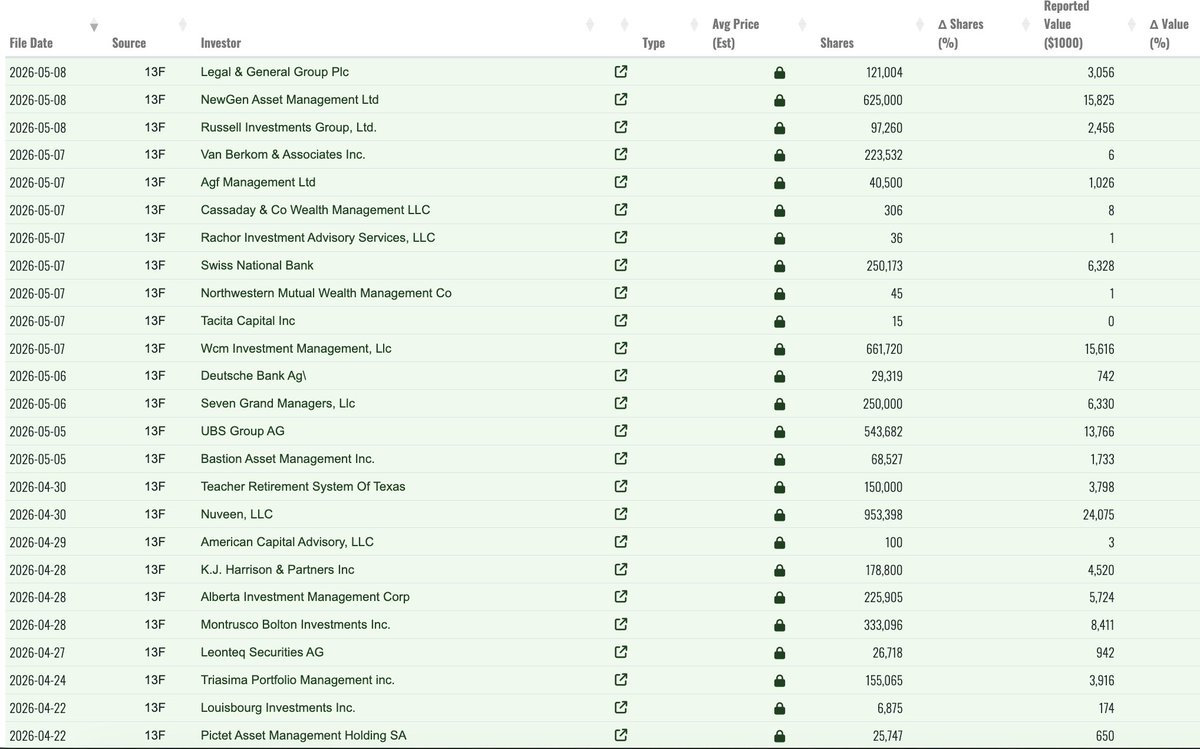Screen dimensions: 1200x749
Task: Open external link icon for Van Berkom & Associates
Action: coord(621,155)
